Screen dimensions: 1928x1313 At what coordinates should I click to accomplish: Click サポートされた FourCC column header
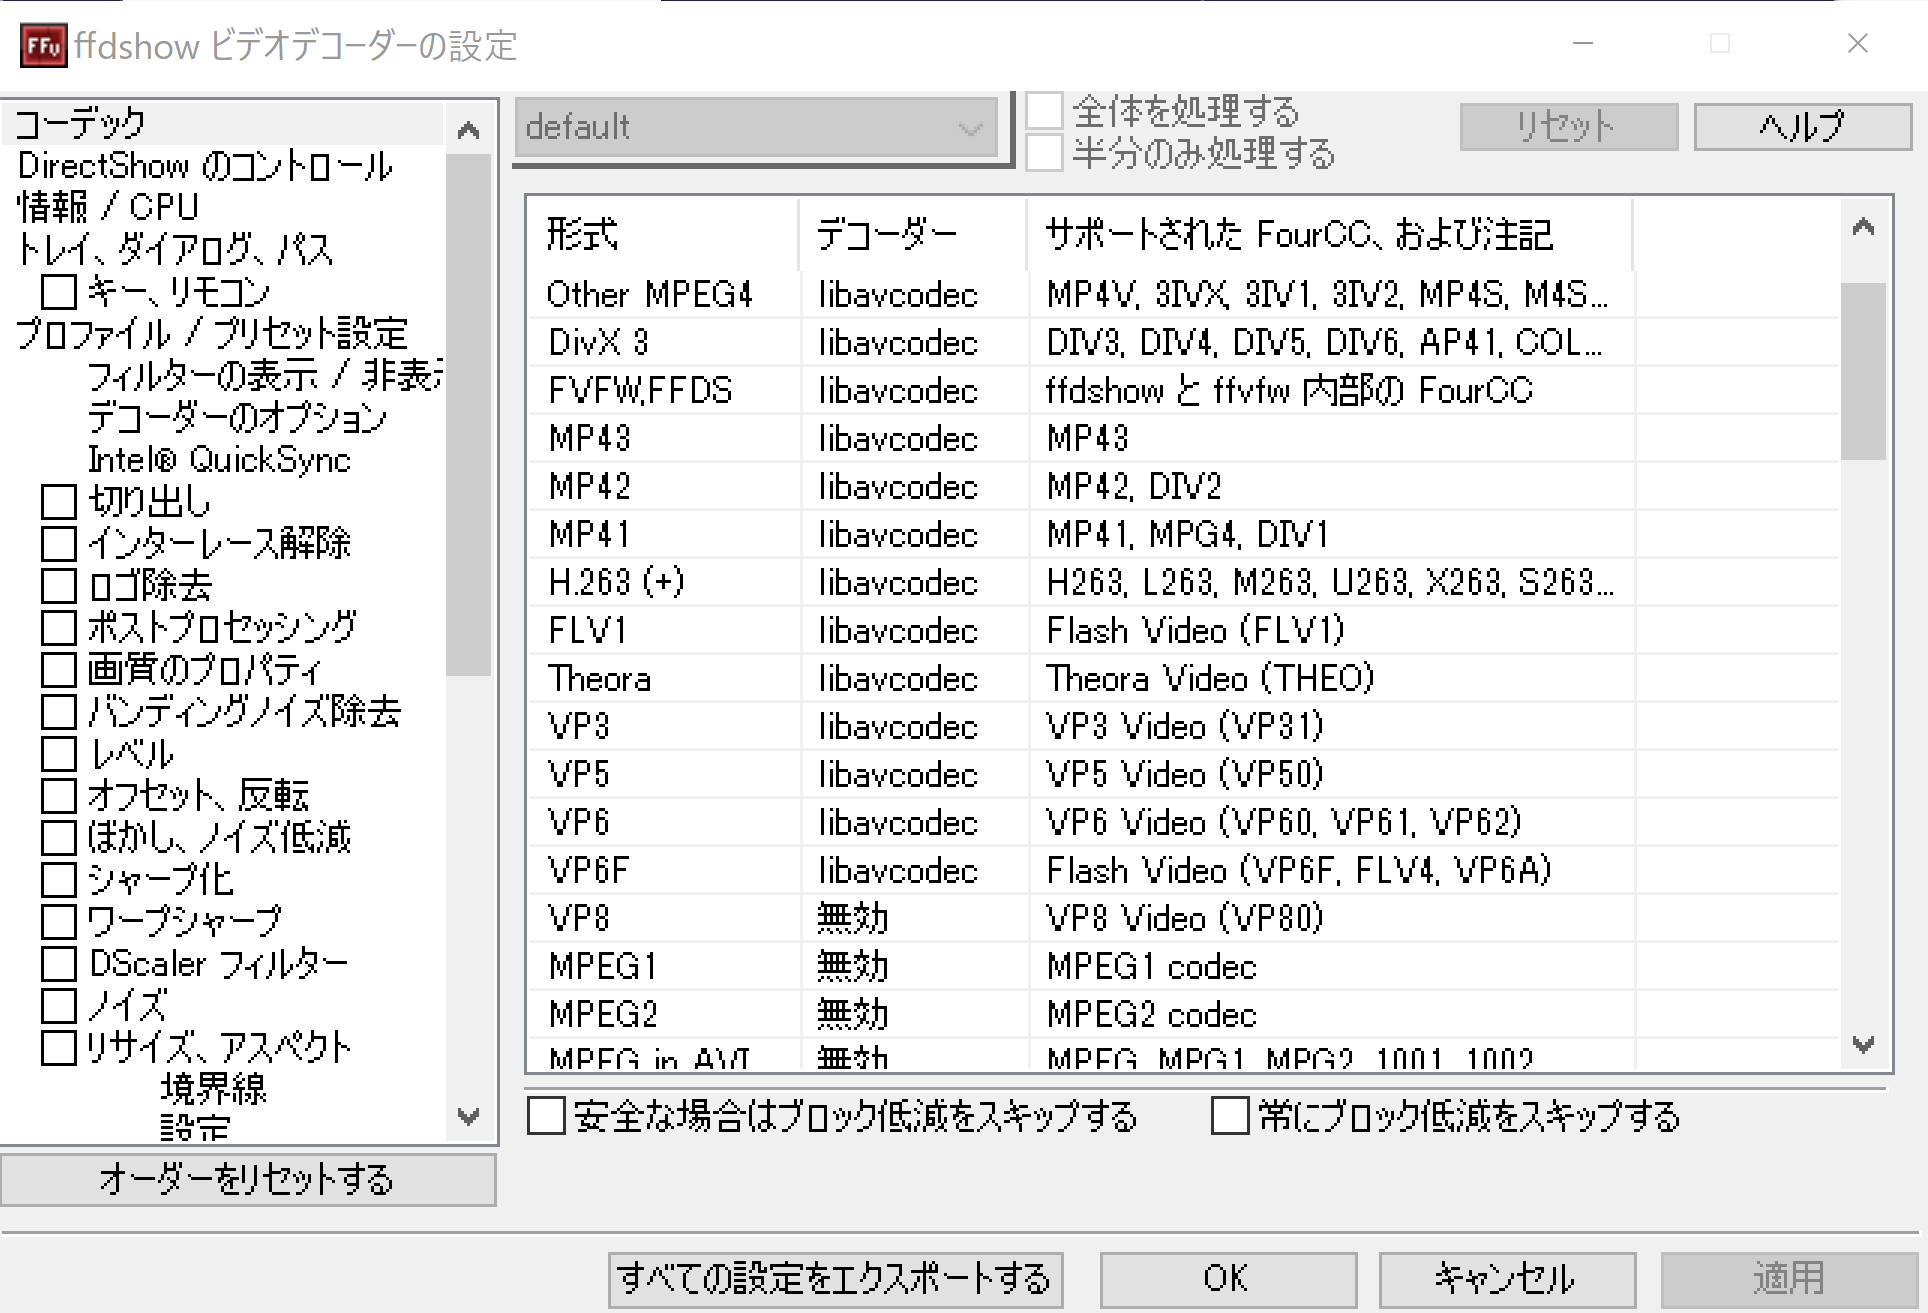click(x=1330, y=235)
